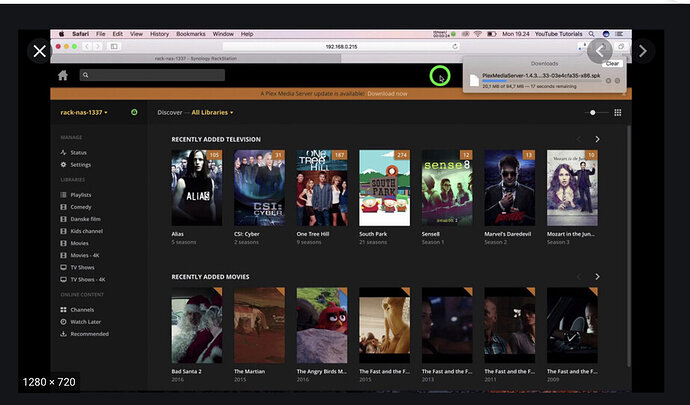Open the CSI: Cyber poster
690x405 pixels.
tap(259, 188)
